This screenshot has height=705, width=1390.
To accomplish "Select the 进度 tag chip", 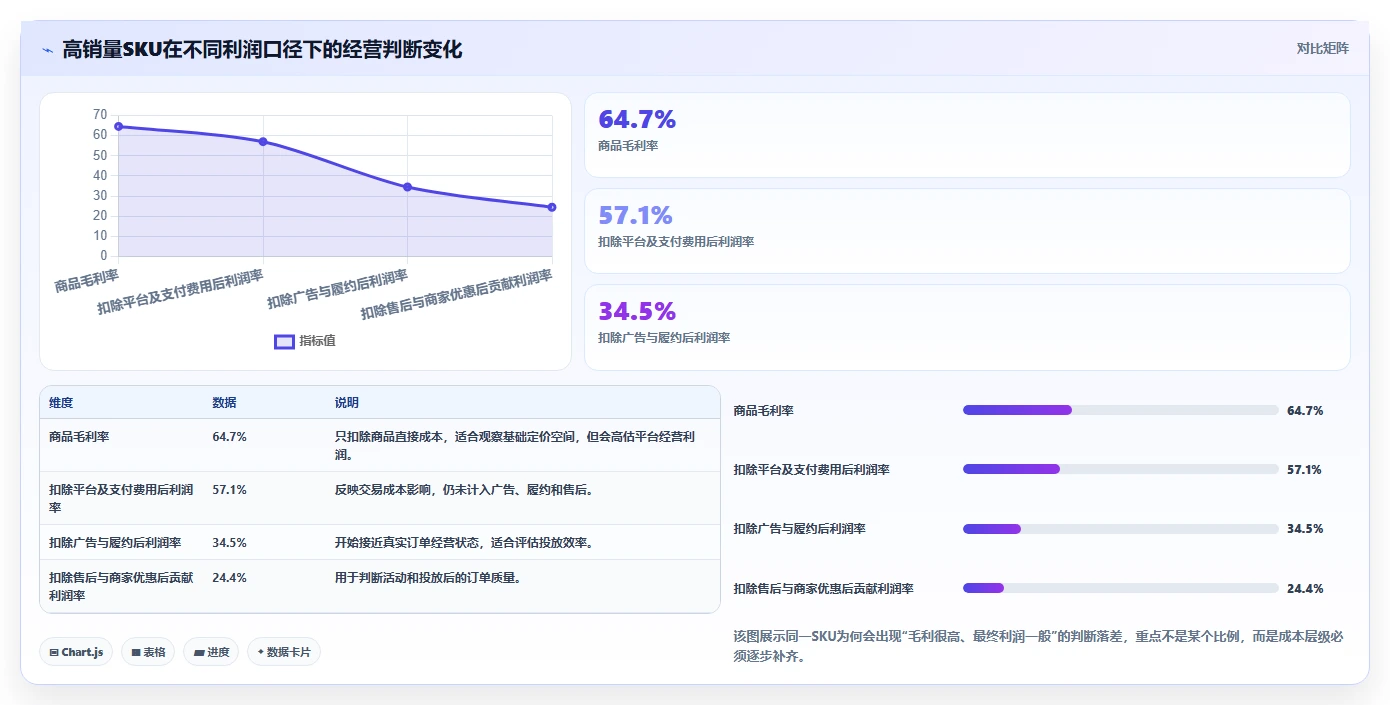I will pyautogui.click(x=211, y=652).
